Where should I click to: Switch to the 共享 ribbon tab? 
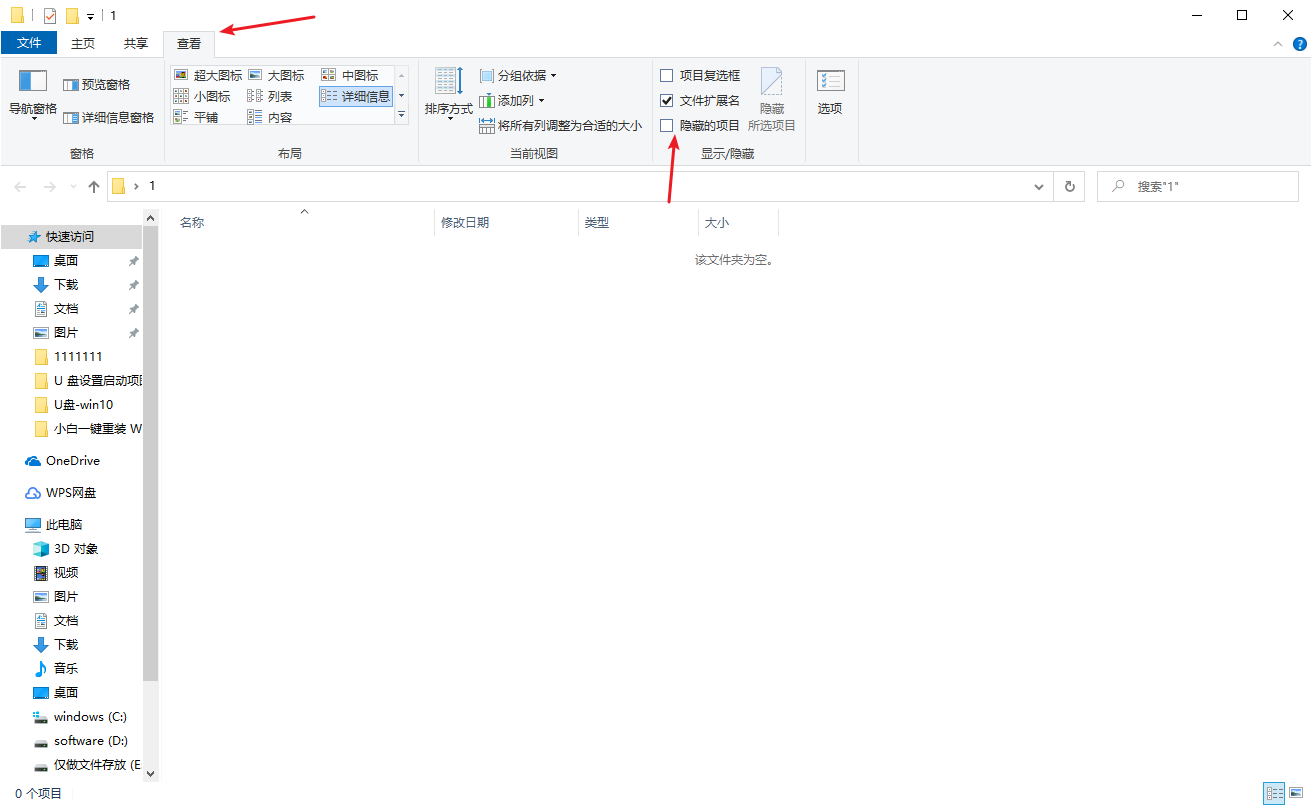(136, 42)
